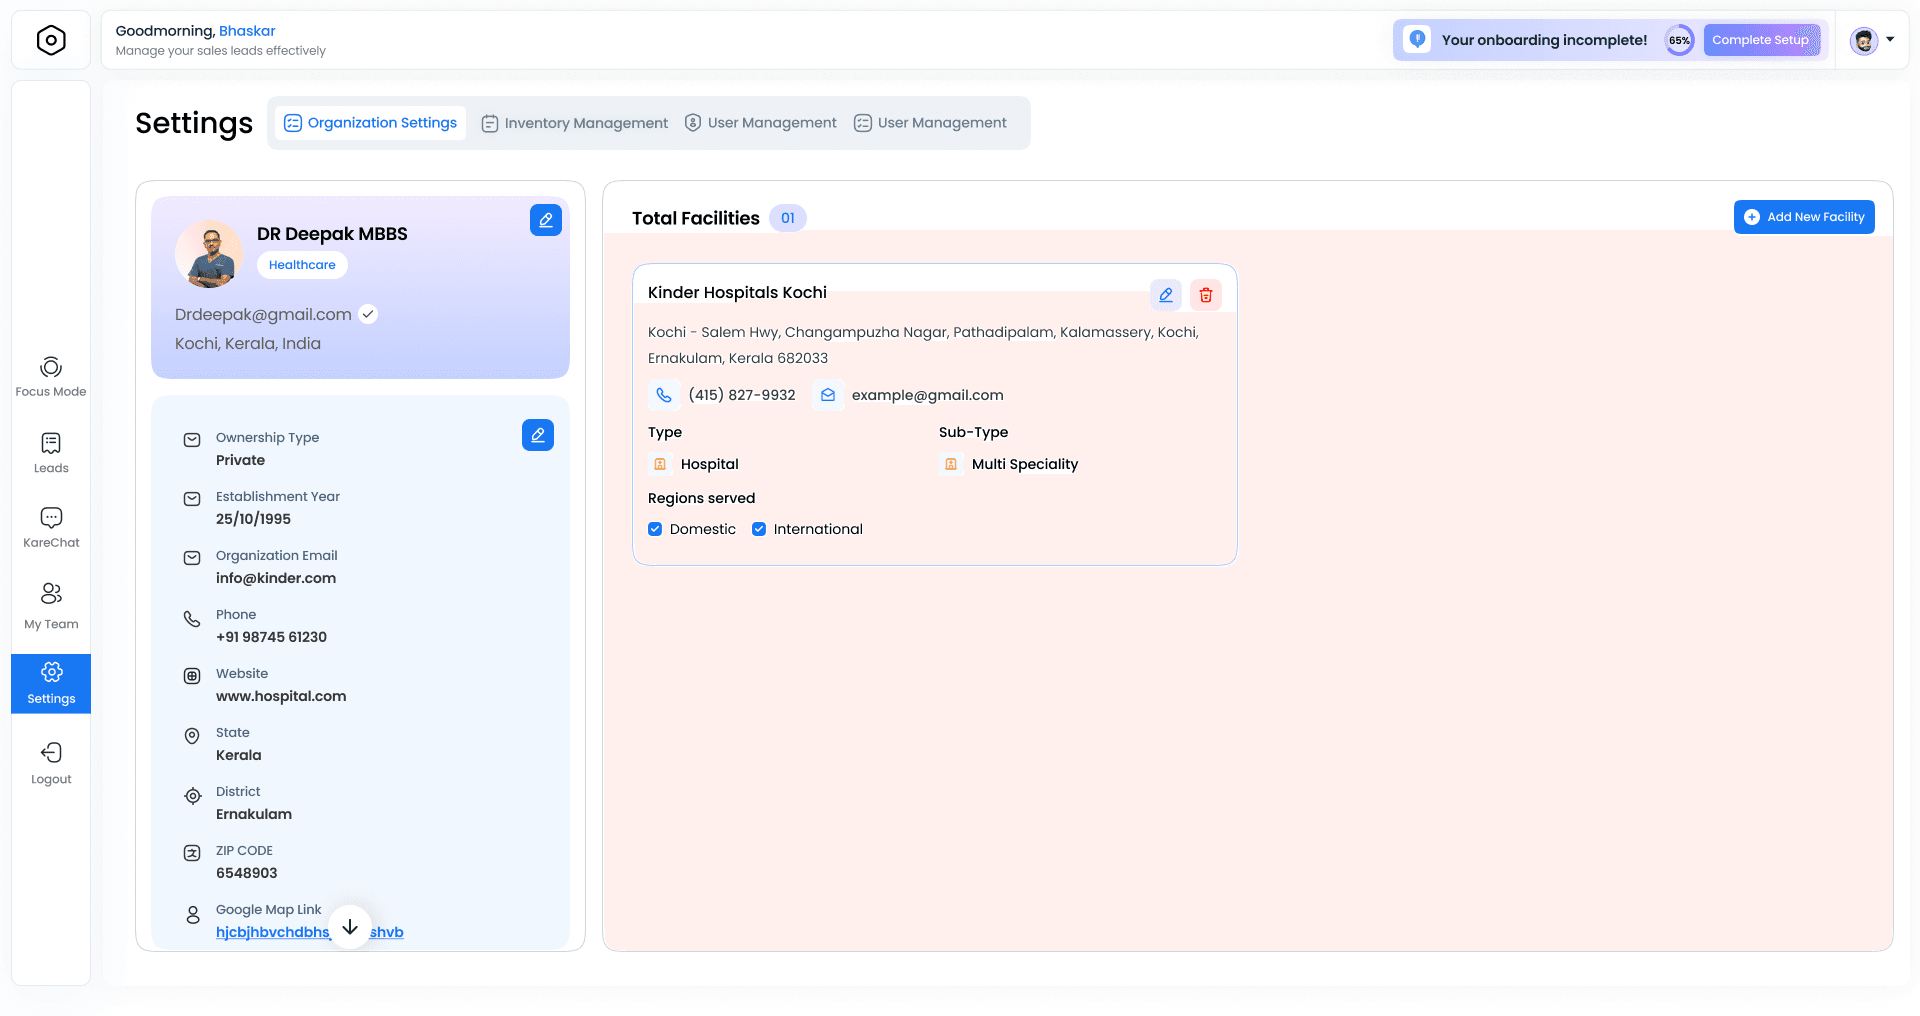The image size is (1920, 1016).
Task: Click the Bhaskar name link
Action: [x=247, y=31]
